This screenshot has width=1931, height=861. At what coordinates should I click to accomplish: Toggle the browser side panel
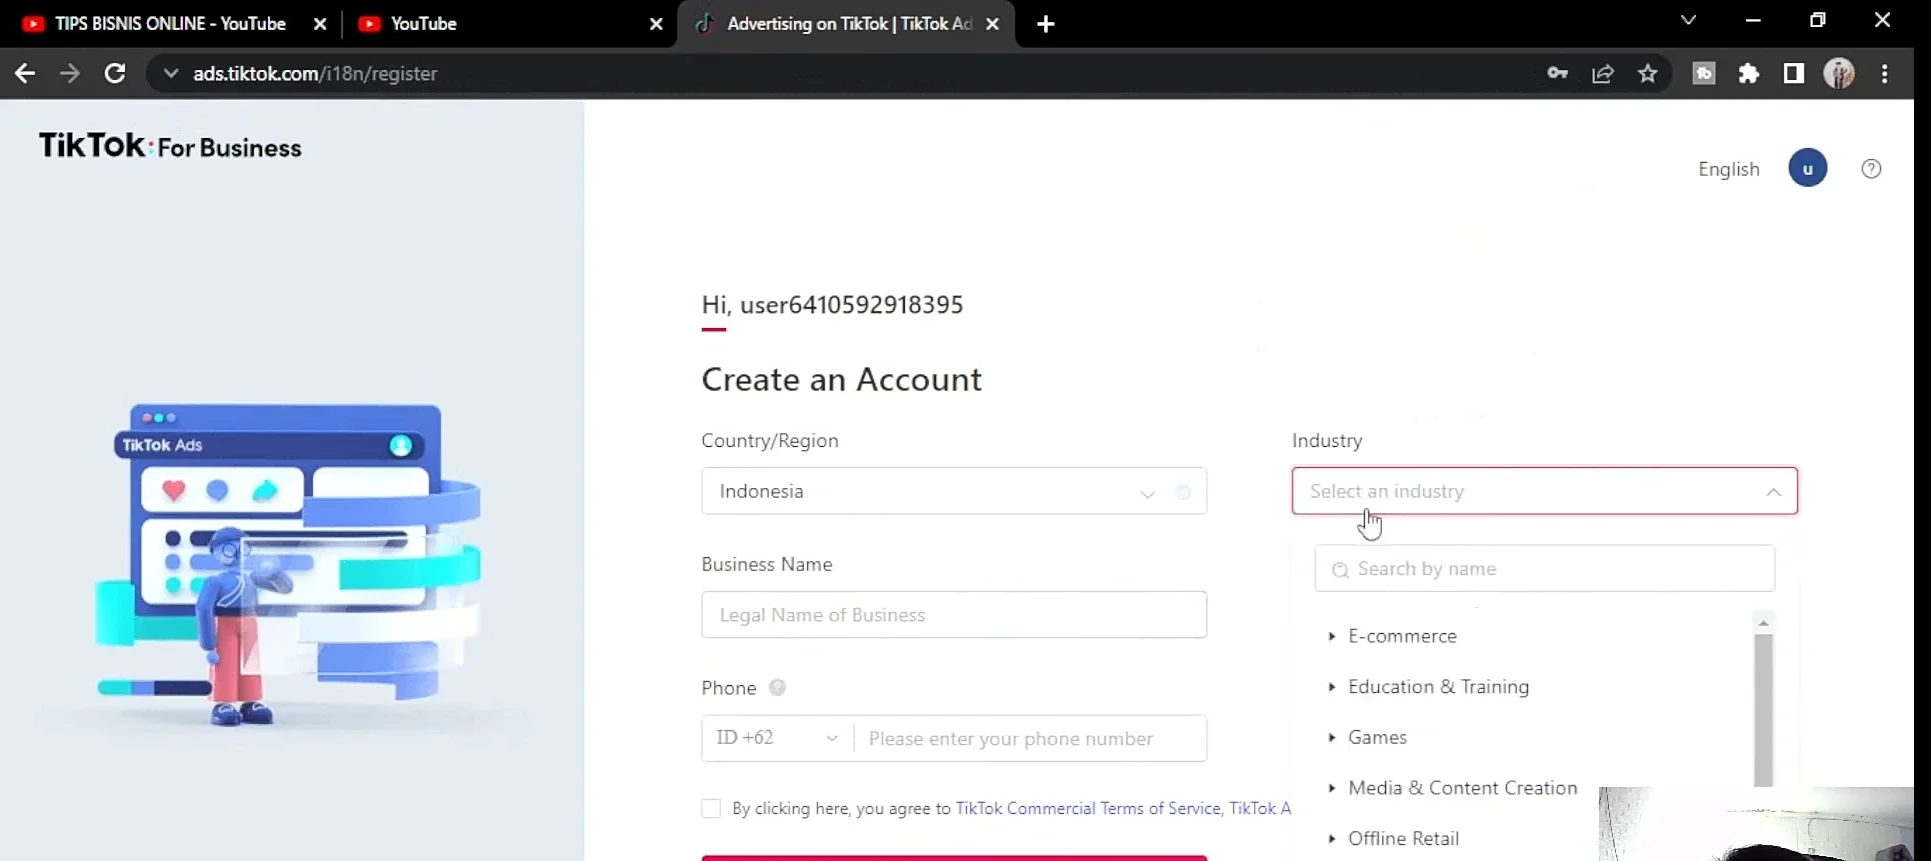click(1794, 73)
